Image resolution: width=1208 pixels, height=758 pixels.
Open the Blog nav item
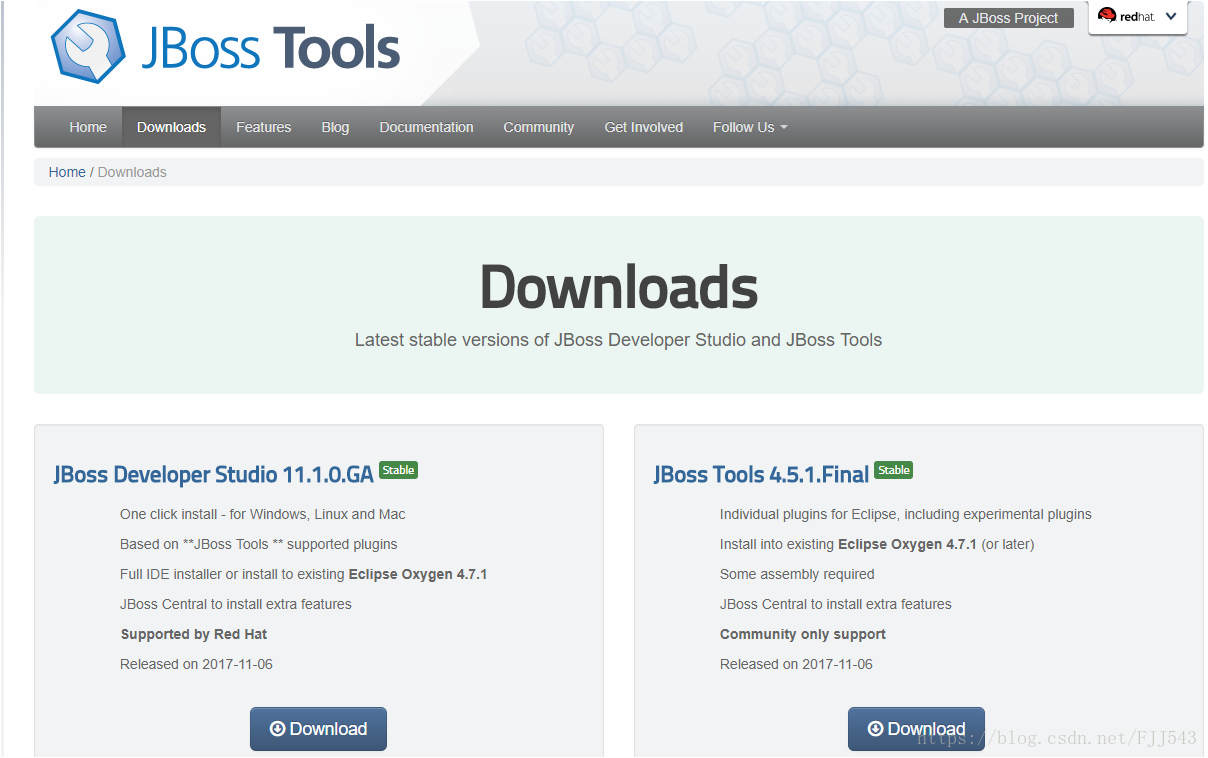pos(335,127)
